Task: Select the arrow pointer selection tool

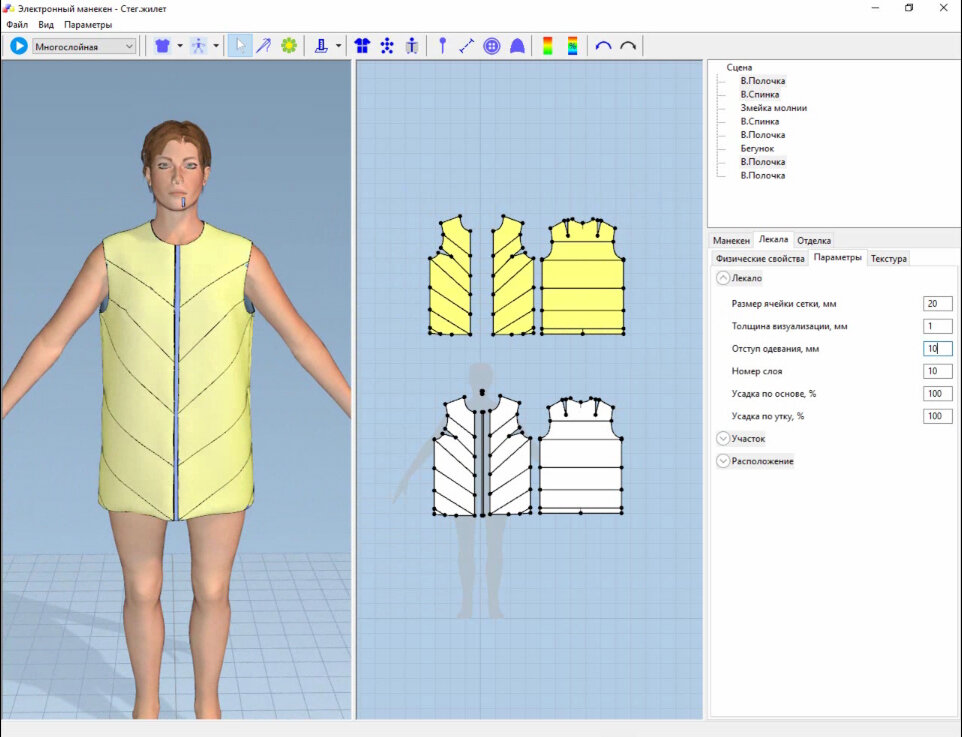Action: point(240,46)
